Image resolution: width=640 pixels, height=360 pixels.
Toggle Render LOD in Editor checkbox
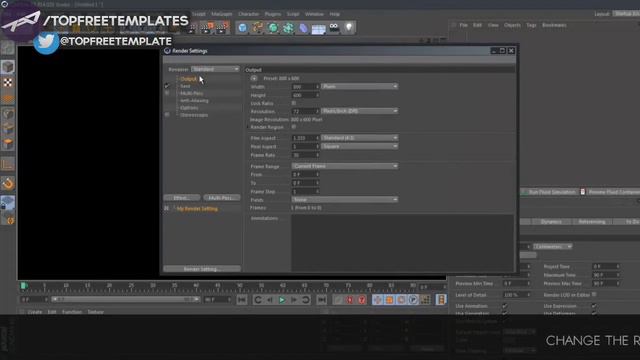594,295
